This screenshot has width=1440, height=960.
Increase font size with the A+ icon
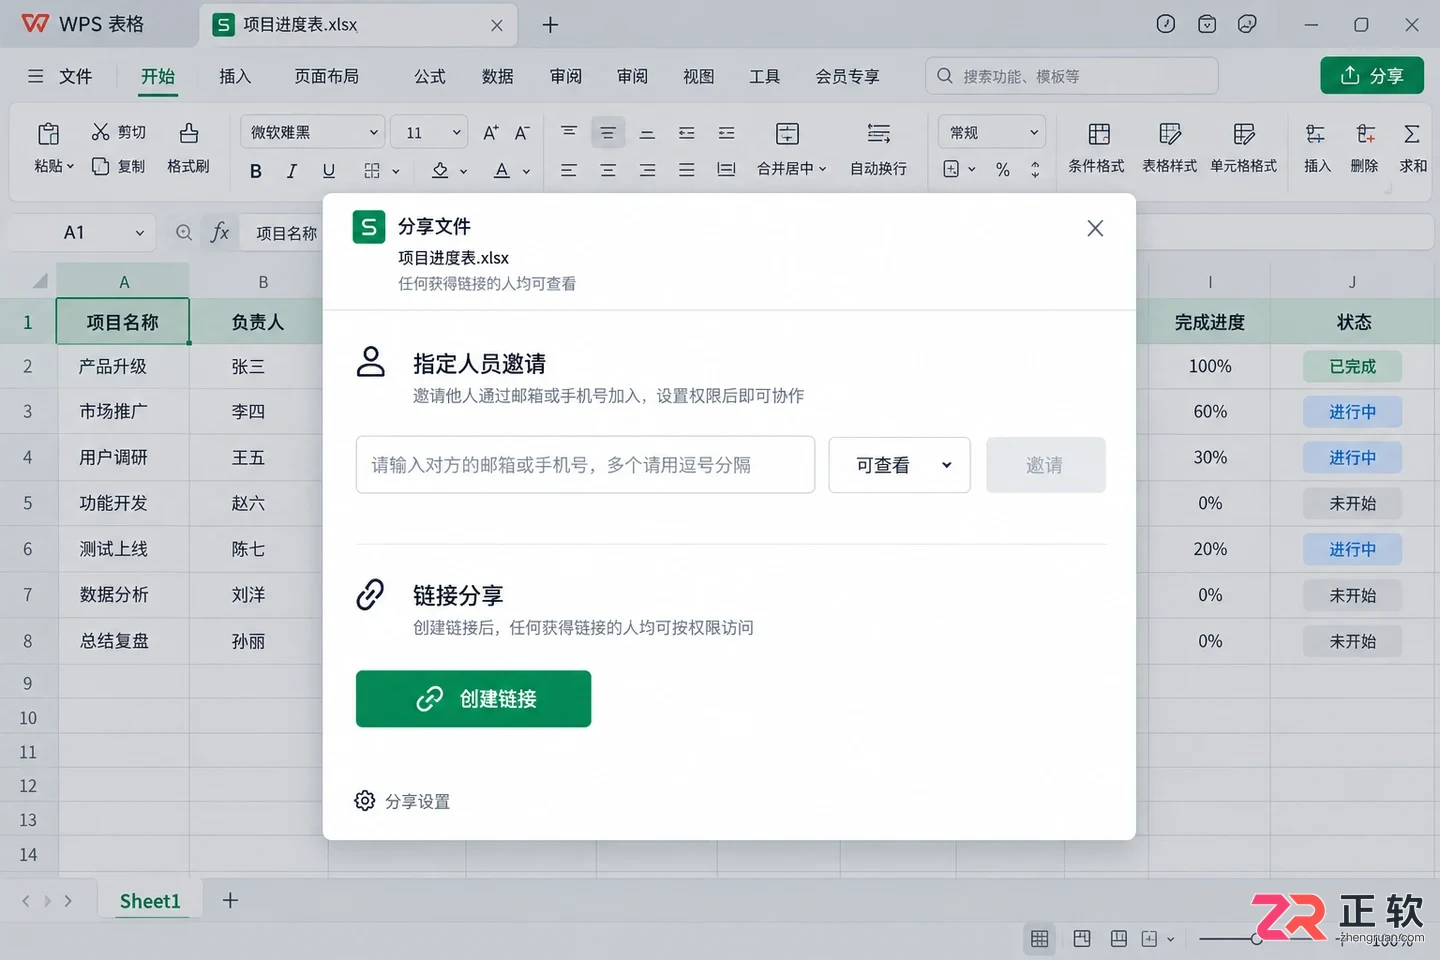[490, 133]
